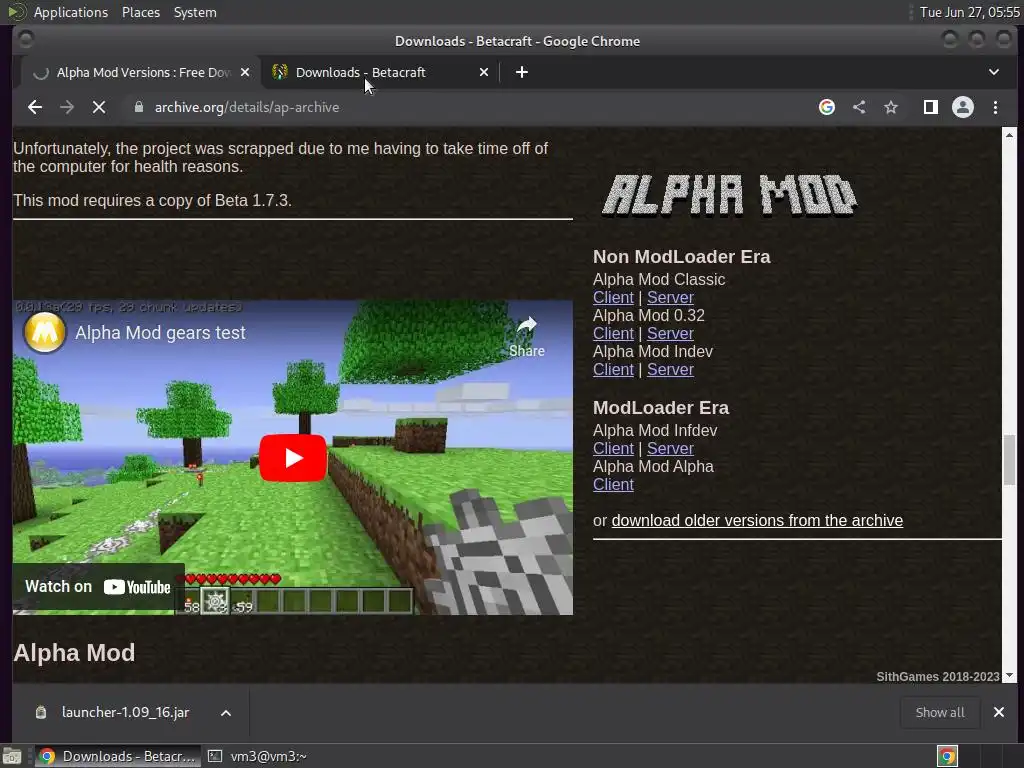Click Chrome workspace icon in bottom panel
1024x768 pixels.
coord(947,756)
